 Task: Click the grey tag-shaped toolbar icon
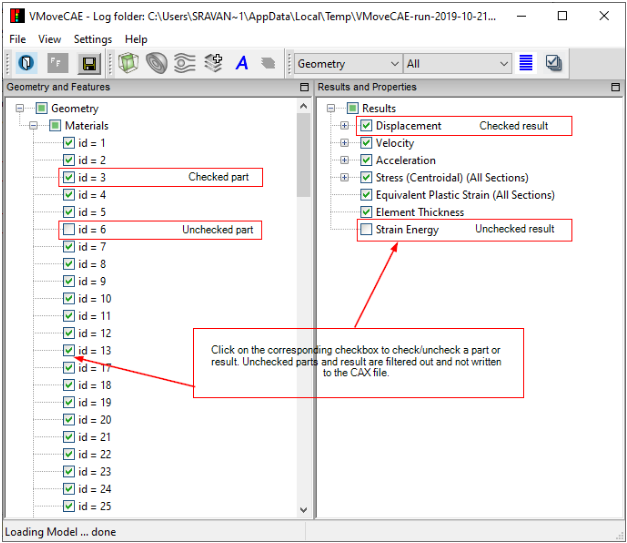tap(268, 63)
